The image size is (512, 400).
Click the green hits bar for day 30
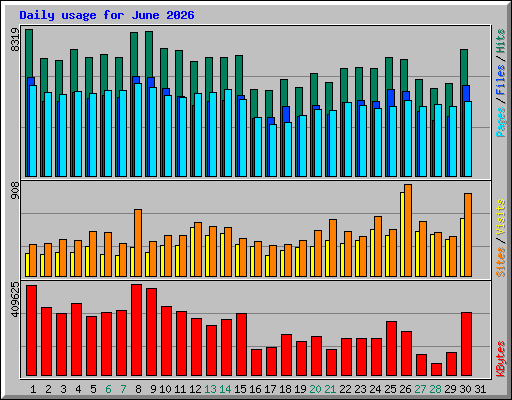[x=464, y=67]
